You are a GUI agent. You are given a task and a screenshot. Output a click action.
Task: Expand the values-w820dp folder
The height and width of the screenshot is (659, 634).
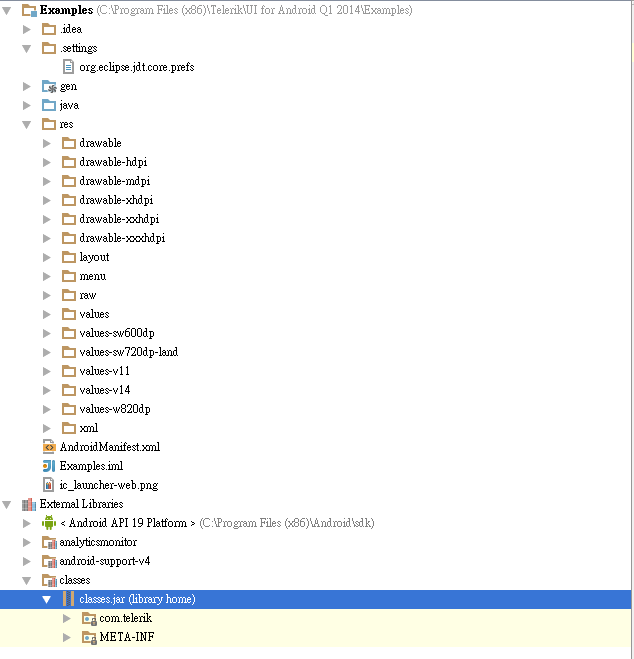(x=47, y=409)
